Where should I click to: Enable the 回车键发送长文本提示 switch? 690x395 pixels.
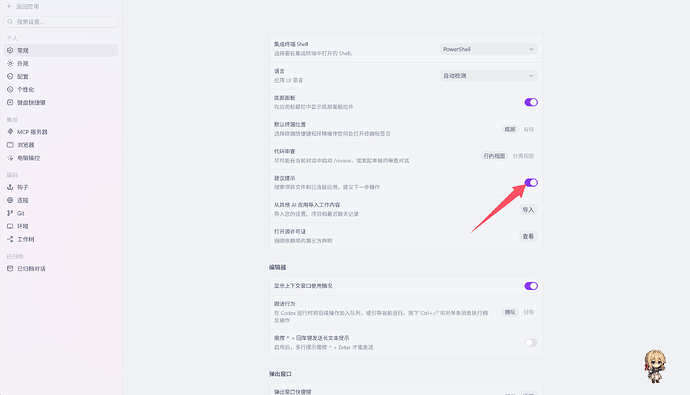point(531,343)
